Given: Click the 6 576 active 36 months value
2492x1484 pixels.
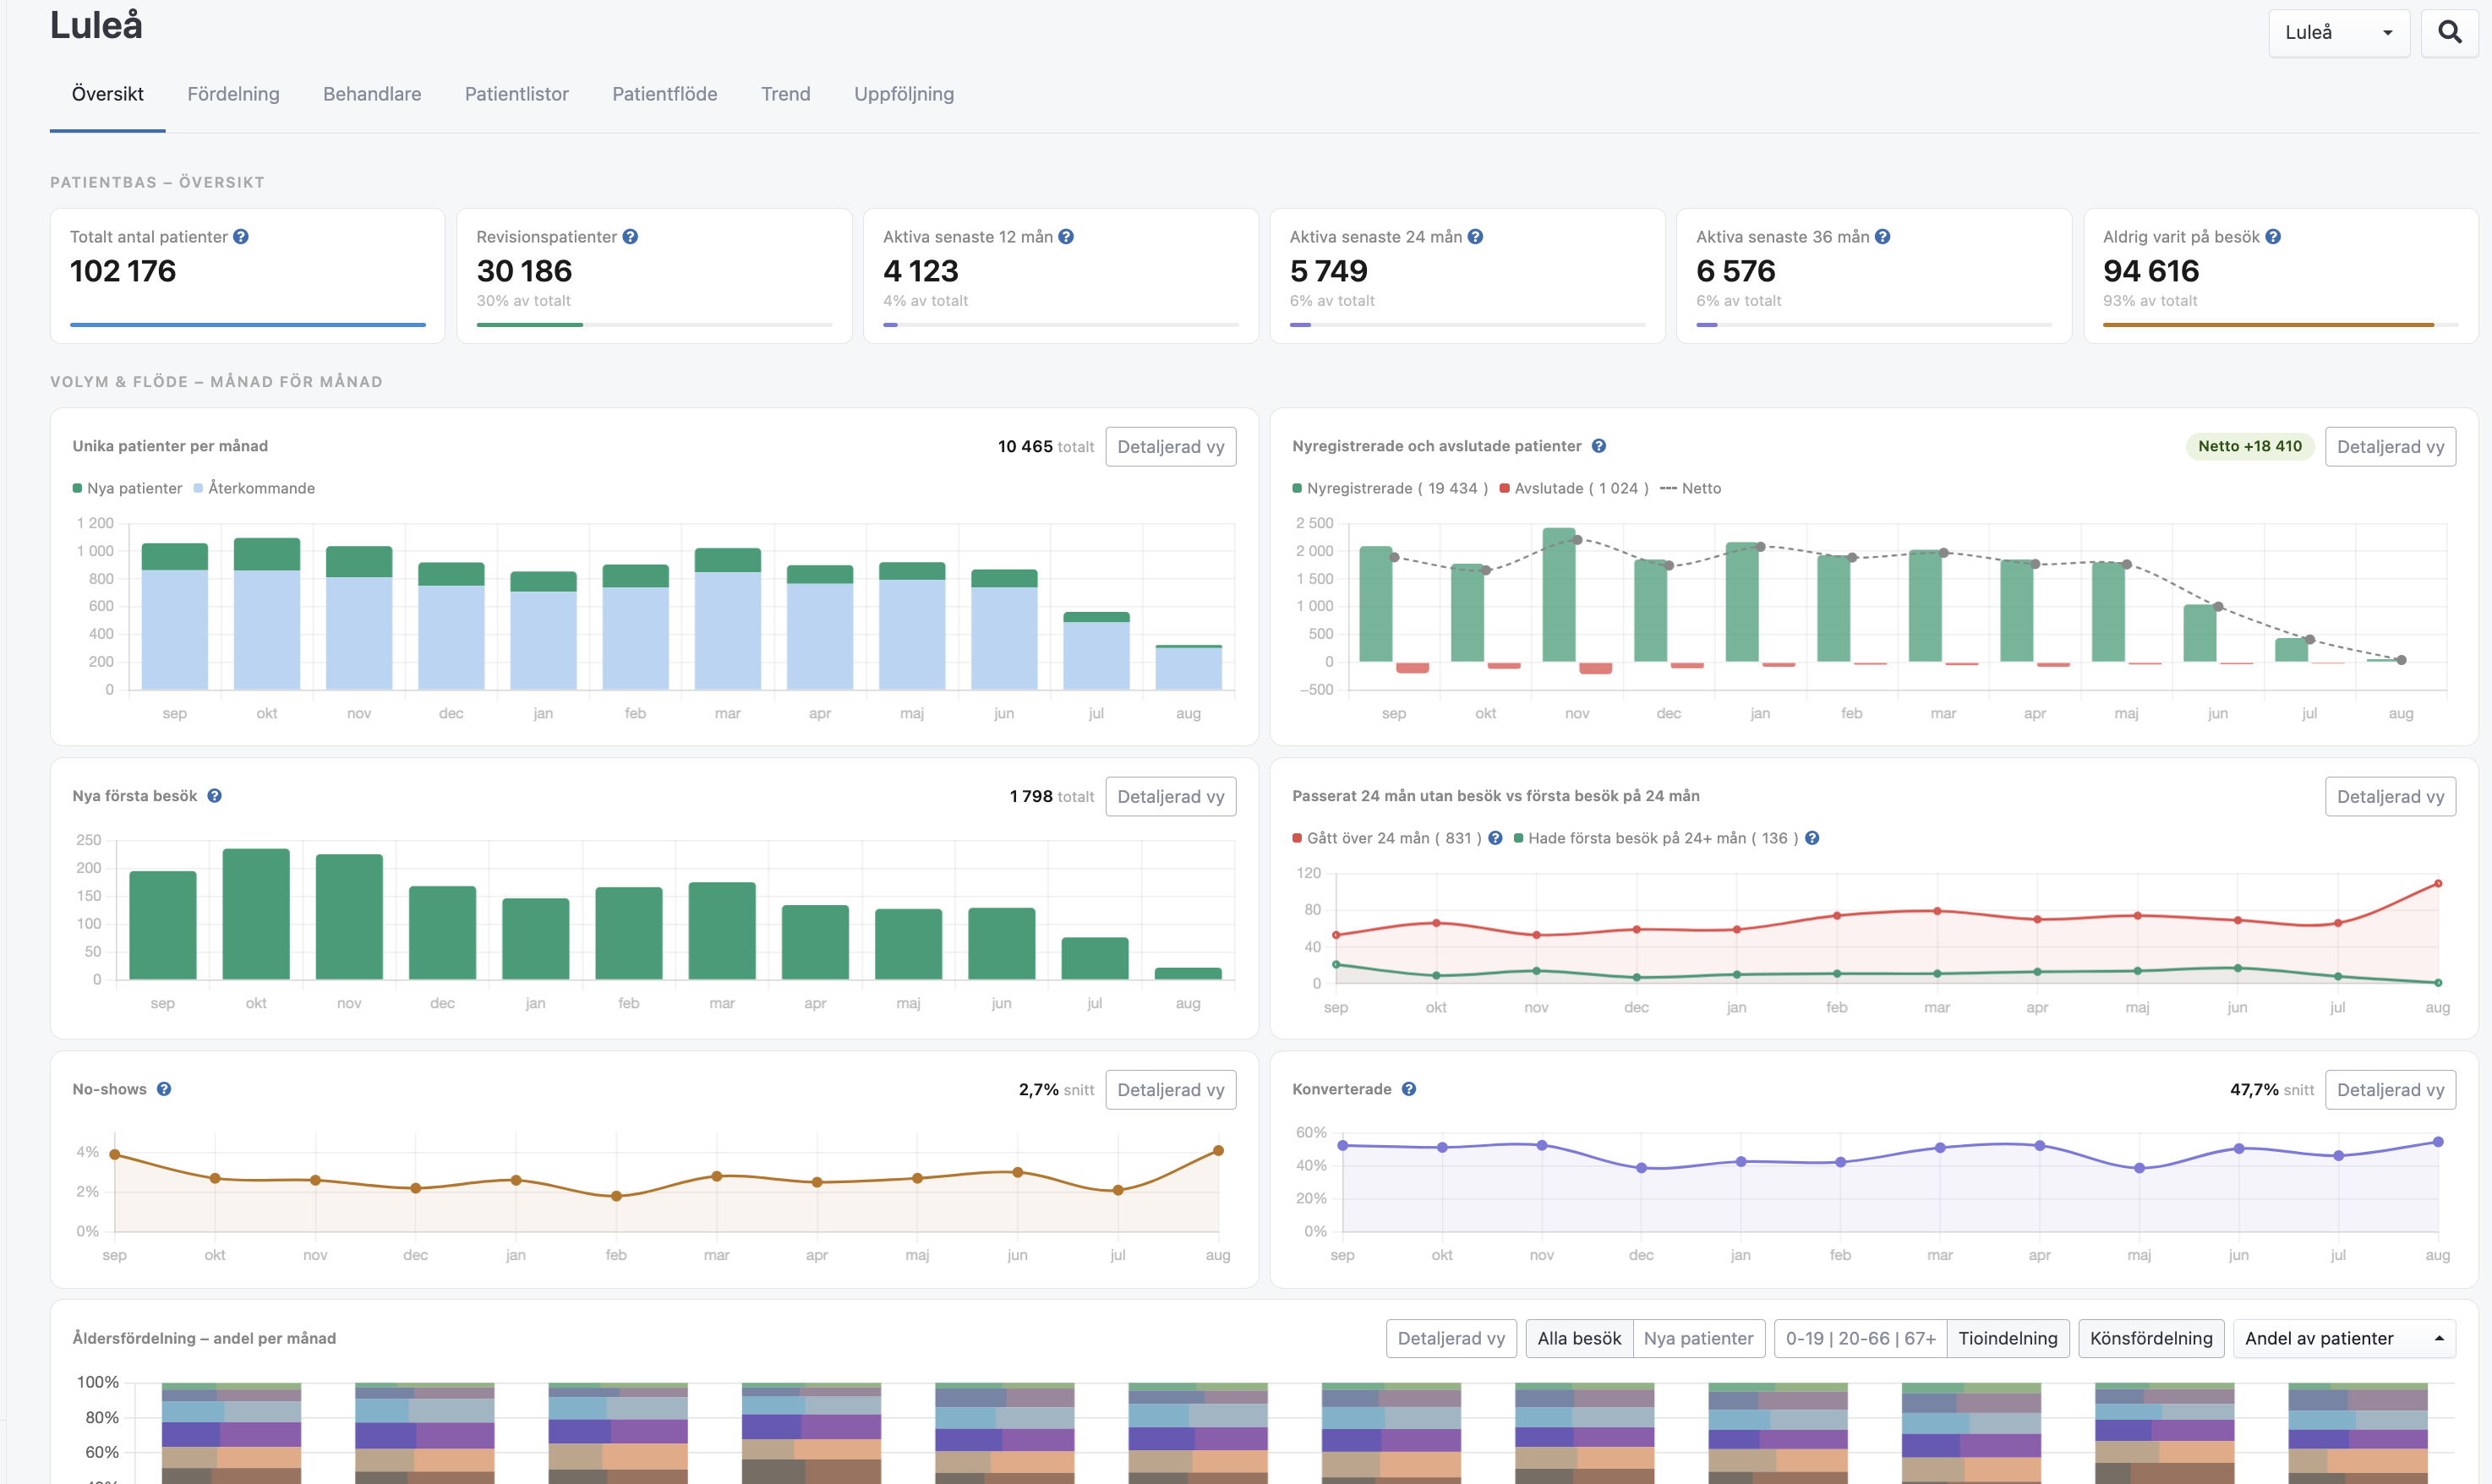Looking at the screenshot, I should coord(1736,271).
